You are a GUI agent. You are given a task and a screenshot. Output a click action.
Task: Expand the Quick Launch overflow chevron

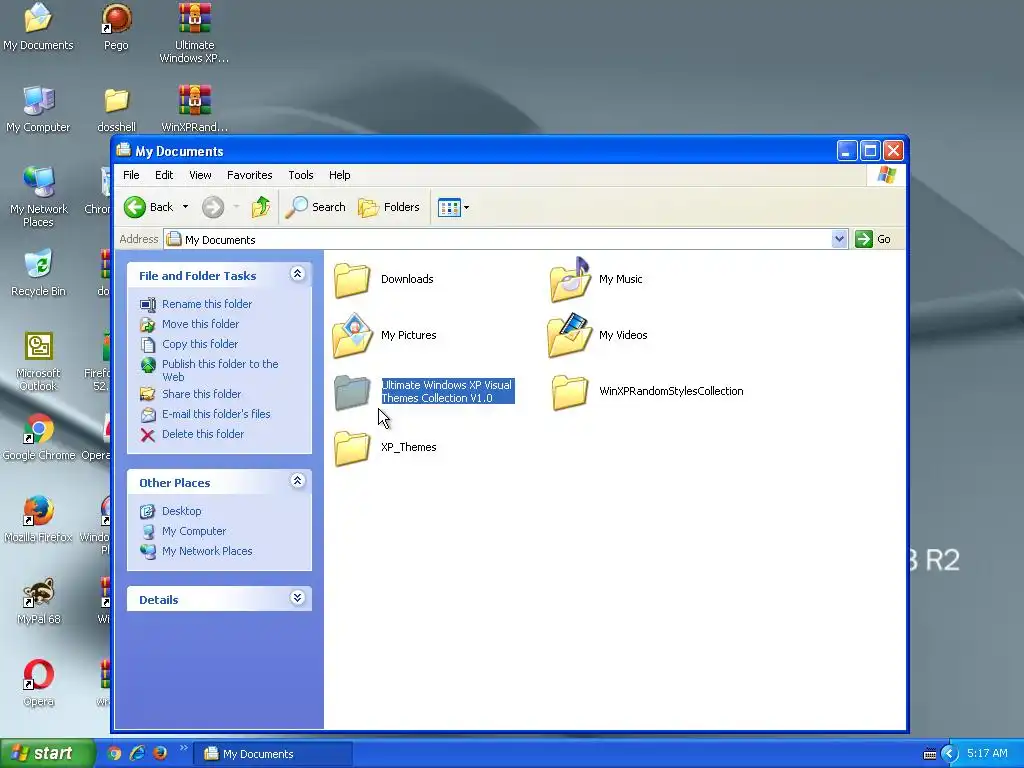coord(184,748)
